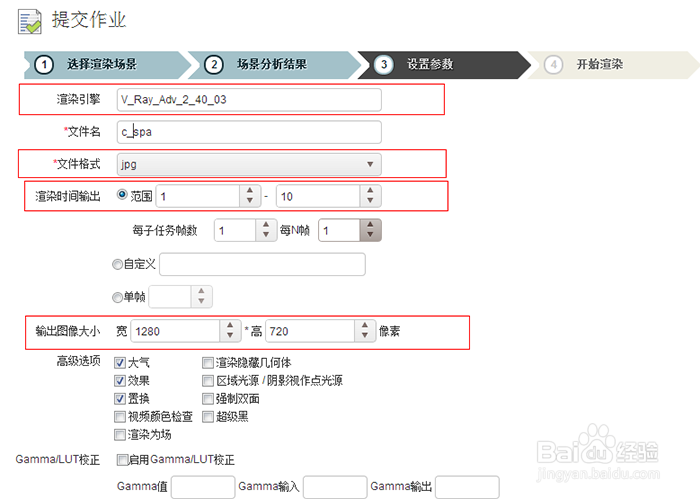Click the 渲染引擎 input field
Viewport: 700px width, 499px height.
(x=249, y=100)
